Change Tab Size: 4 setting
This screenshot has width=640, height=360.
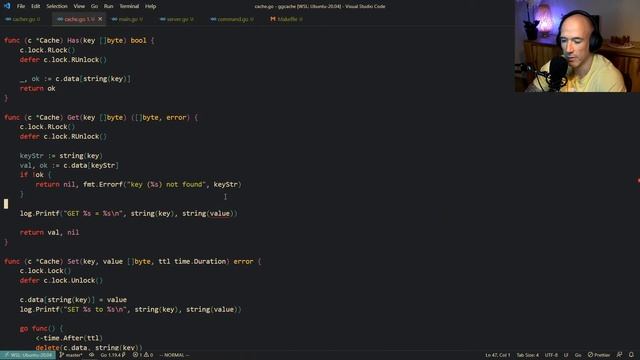(527, 355)
